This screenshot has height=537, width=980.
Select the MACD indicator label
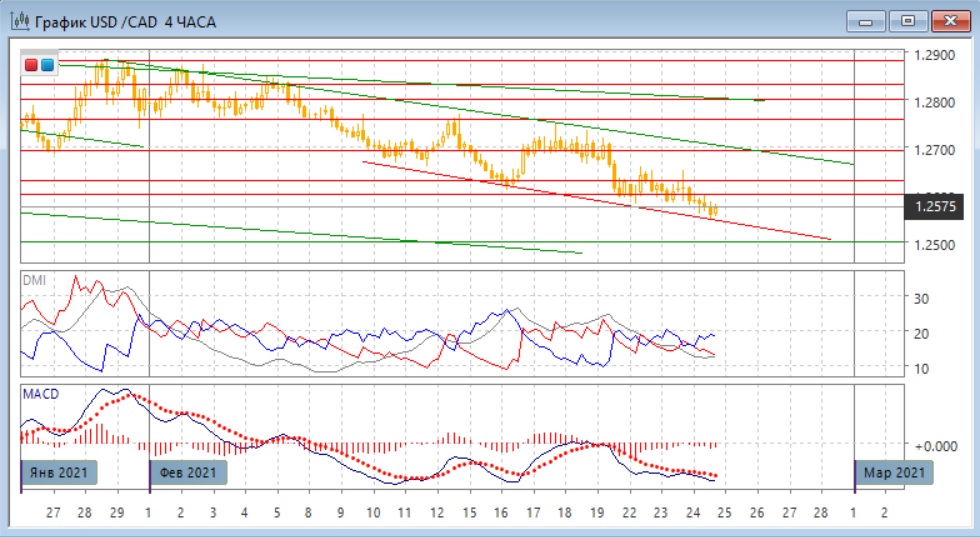pos(40,394)
